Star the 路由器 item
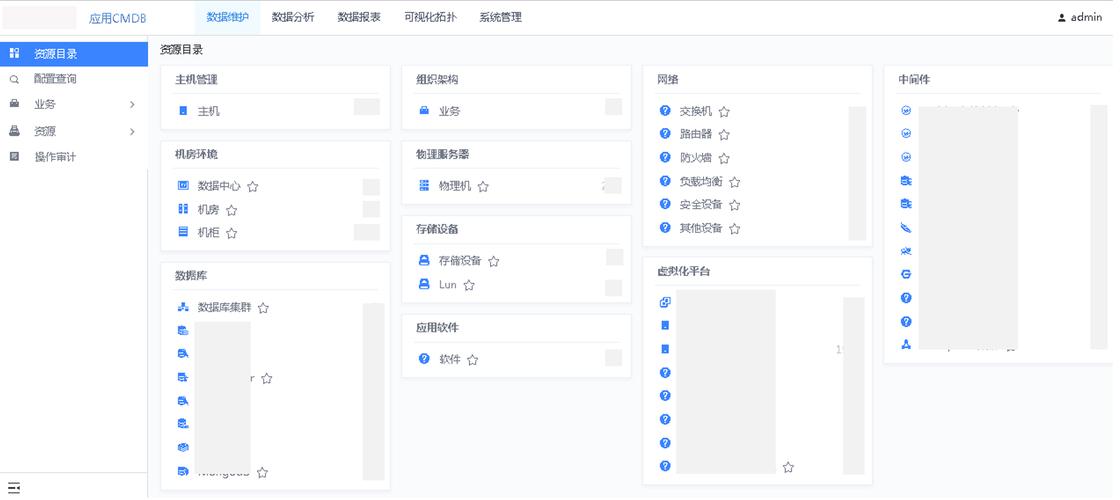This screenshot has width=1120, height=500. click(x=724, y=134)
